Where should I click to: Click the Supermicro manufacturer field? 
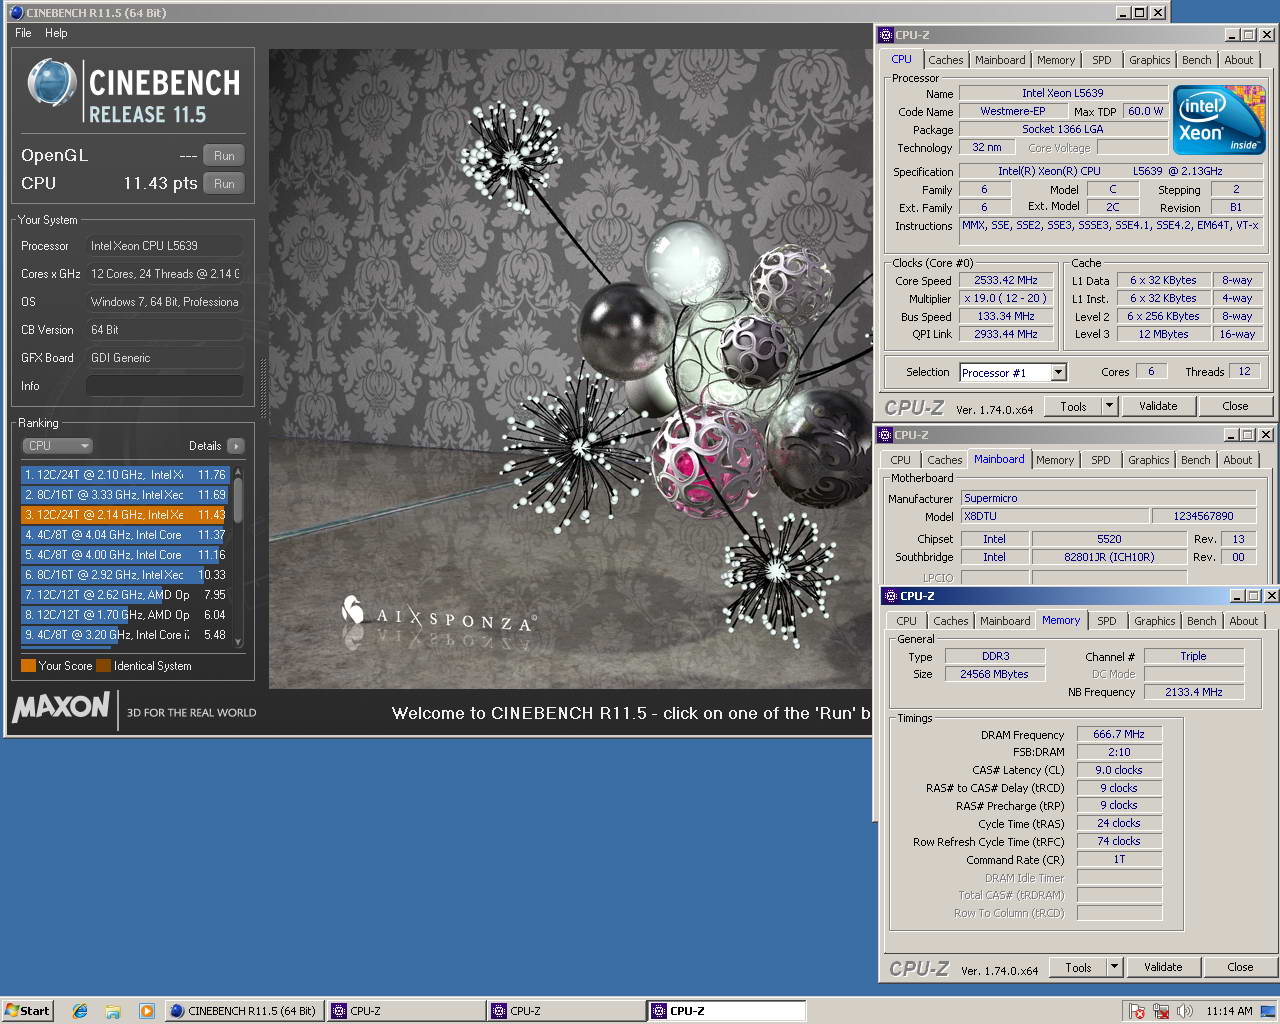(x=1108, y=498)
